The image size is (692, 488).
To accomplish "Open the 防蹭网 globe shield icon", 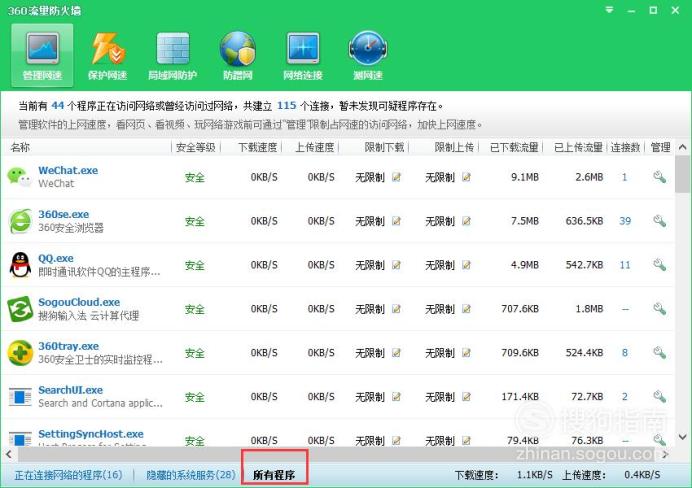I will [237, 55].
